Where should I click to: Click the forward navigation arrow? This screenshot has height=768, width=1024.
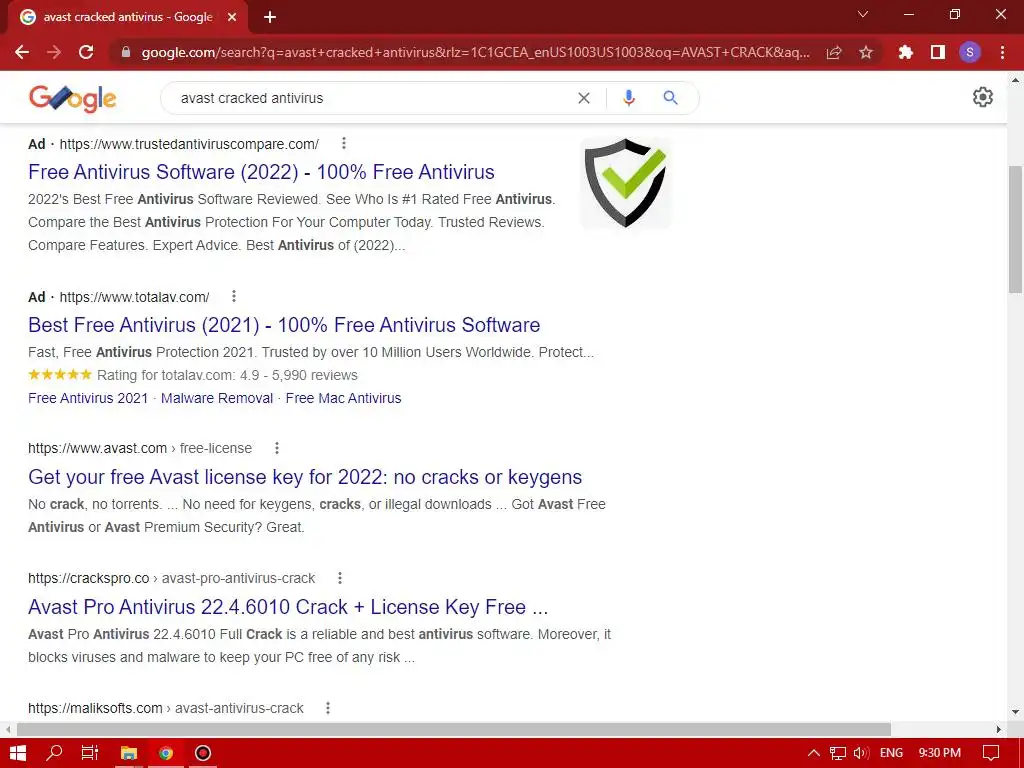[54, 52]
